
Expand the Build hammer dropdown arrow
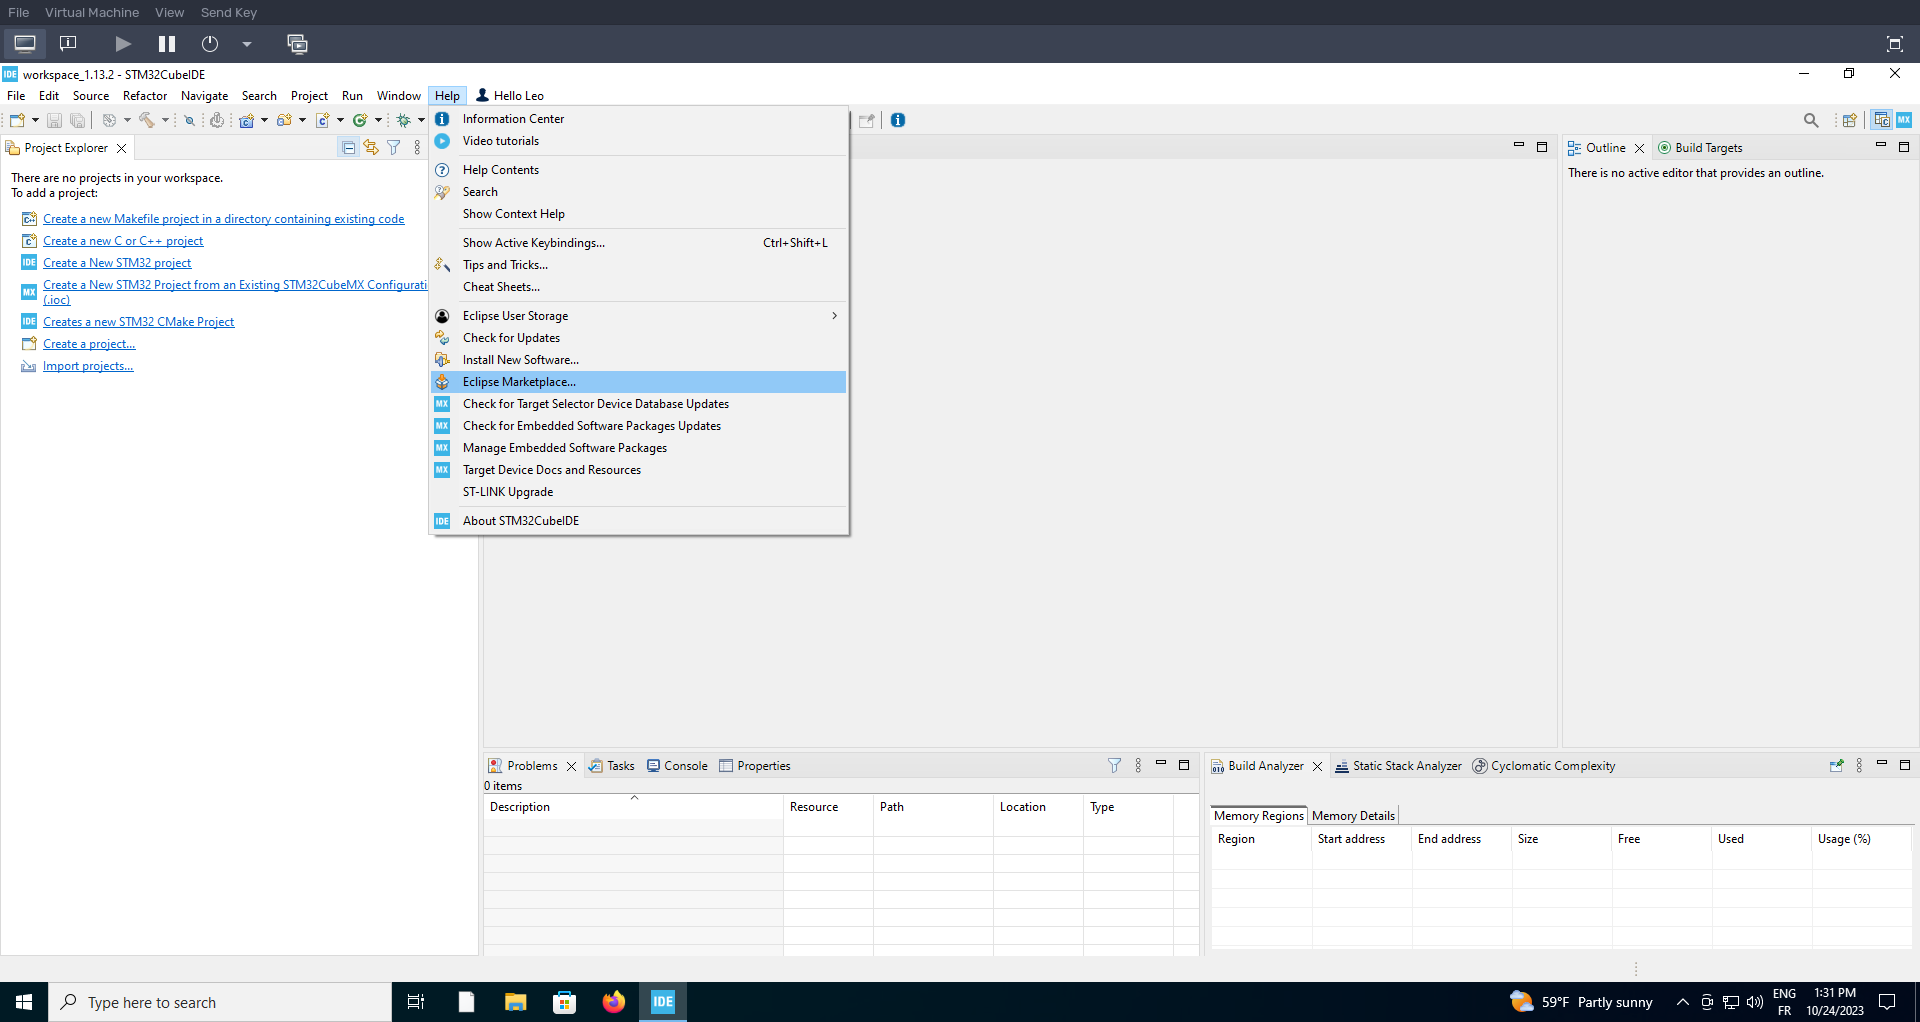tap(165, 120)
